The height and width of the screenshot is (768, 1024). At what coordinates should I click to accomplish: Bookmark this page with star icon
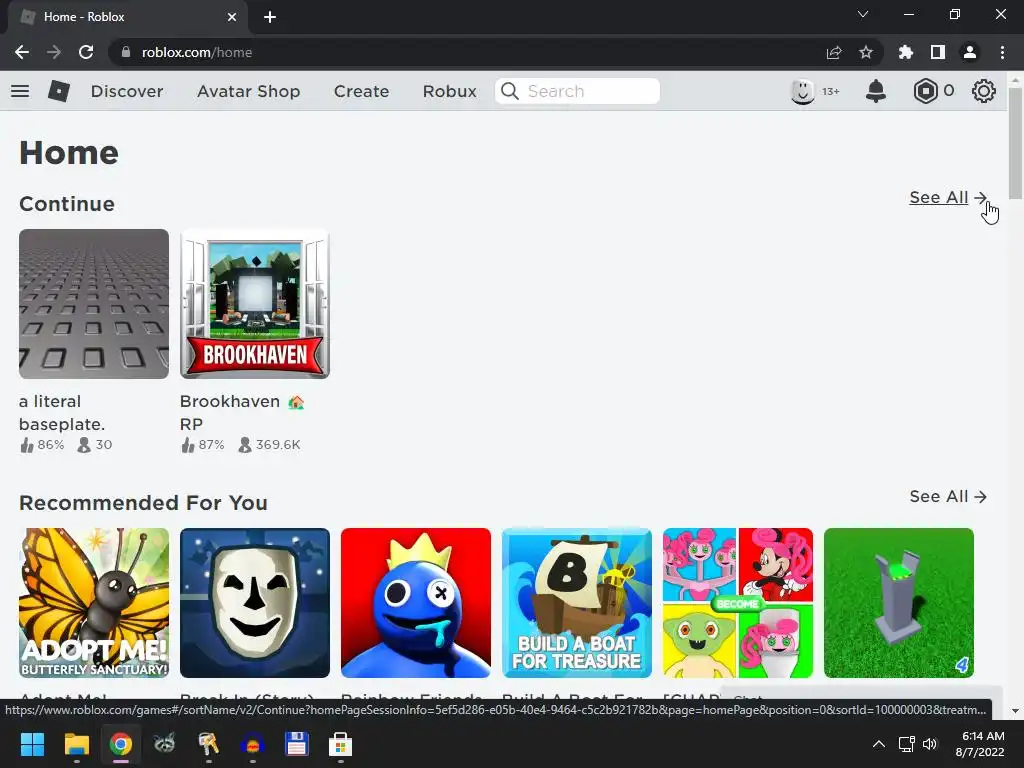click(x=866, y=52)
